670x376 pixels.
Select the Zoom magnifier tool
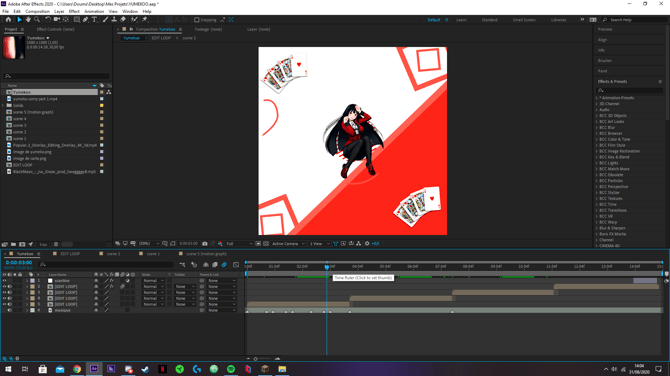(x=37, y=20)
